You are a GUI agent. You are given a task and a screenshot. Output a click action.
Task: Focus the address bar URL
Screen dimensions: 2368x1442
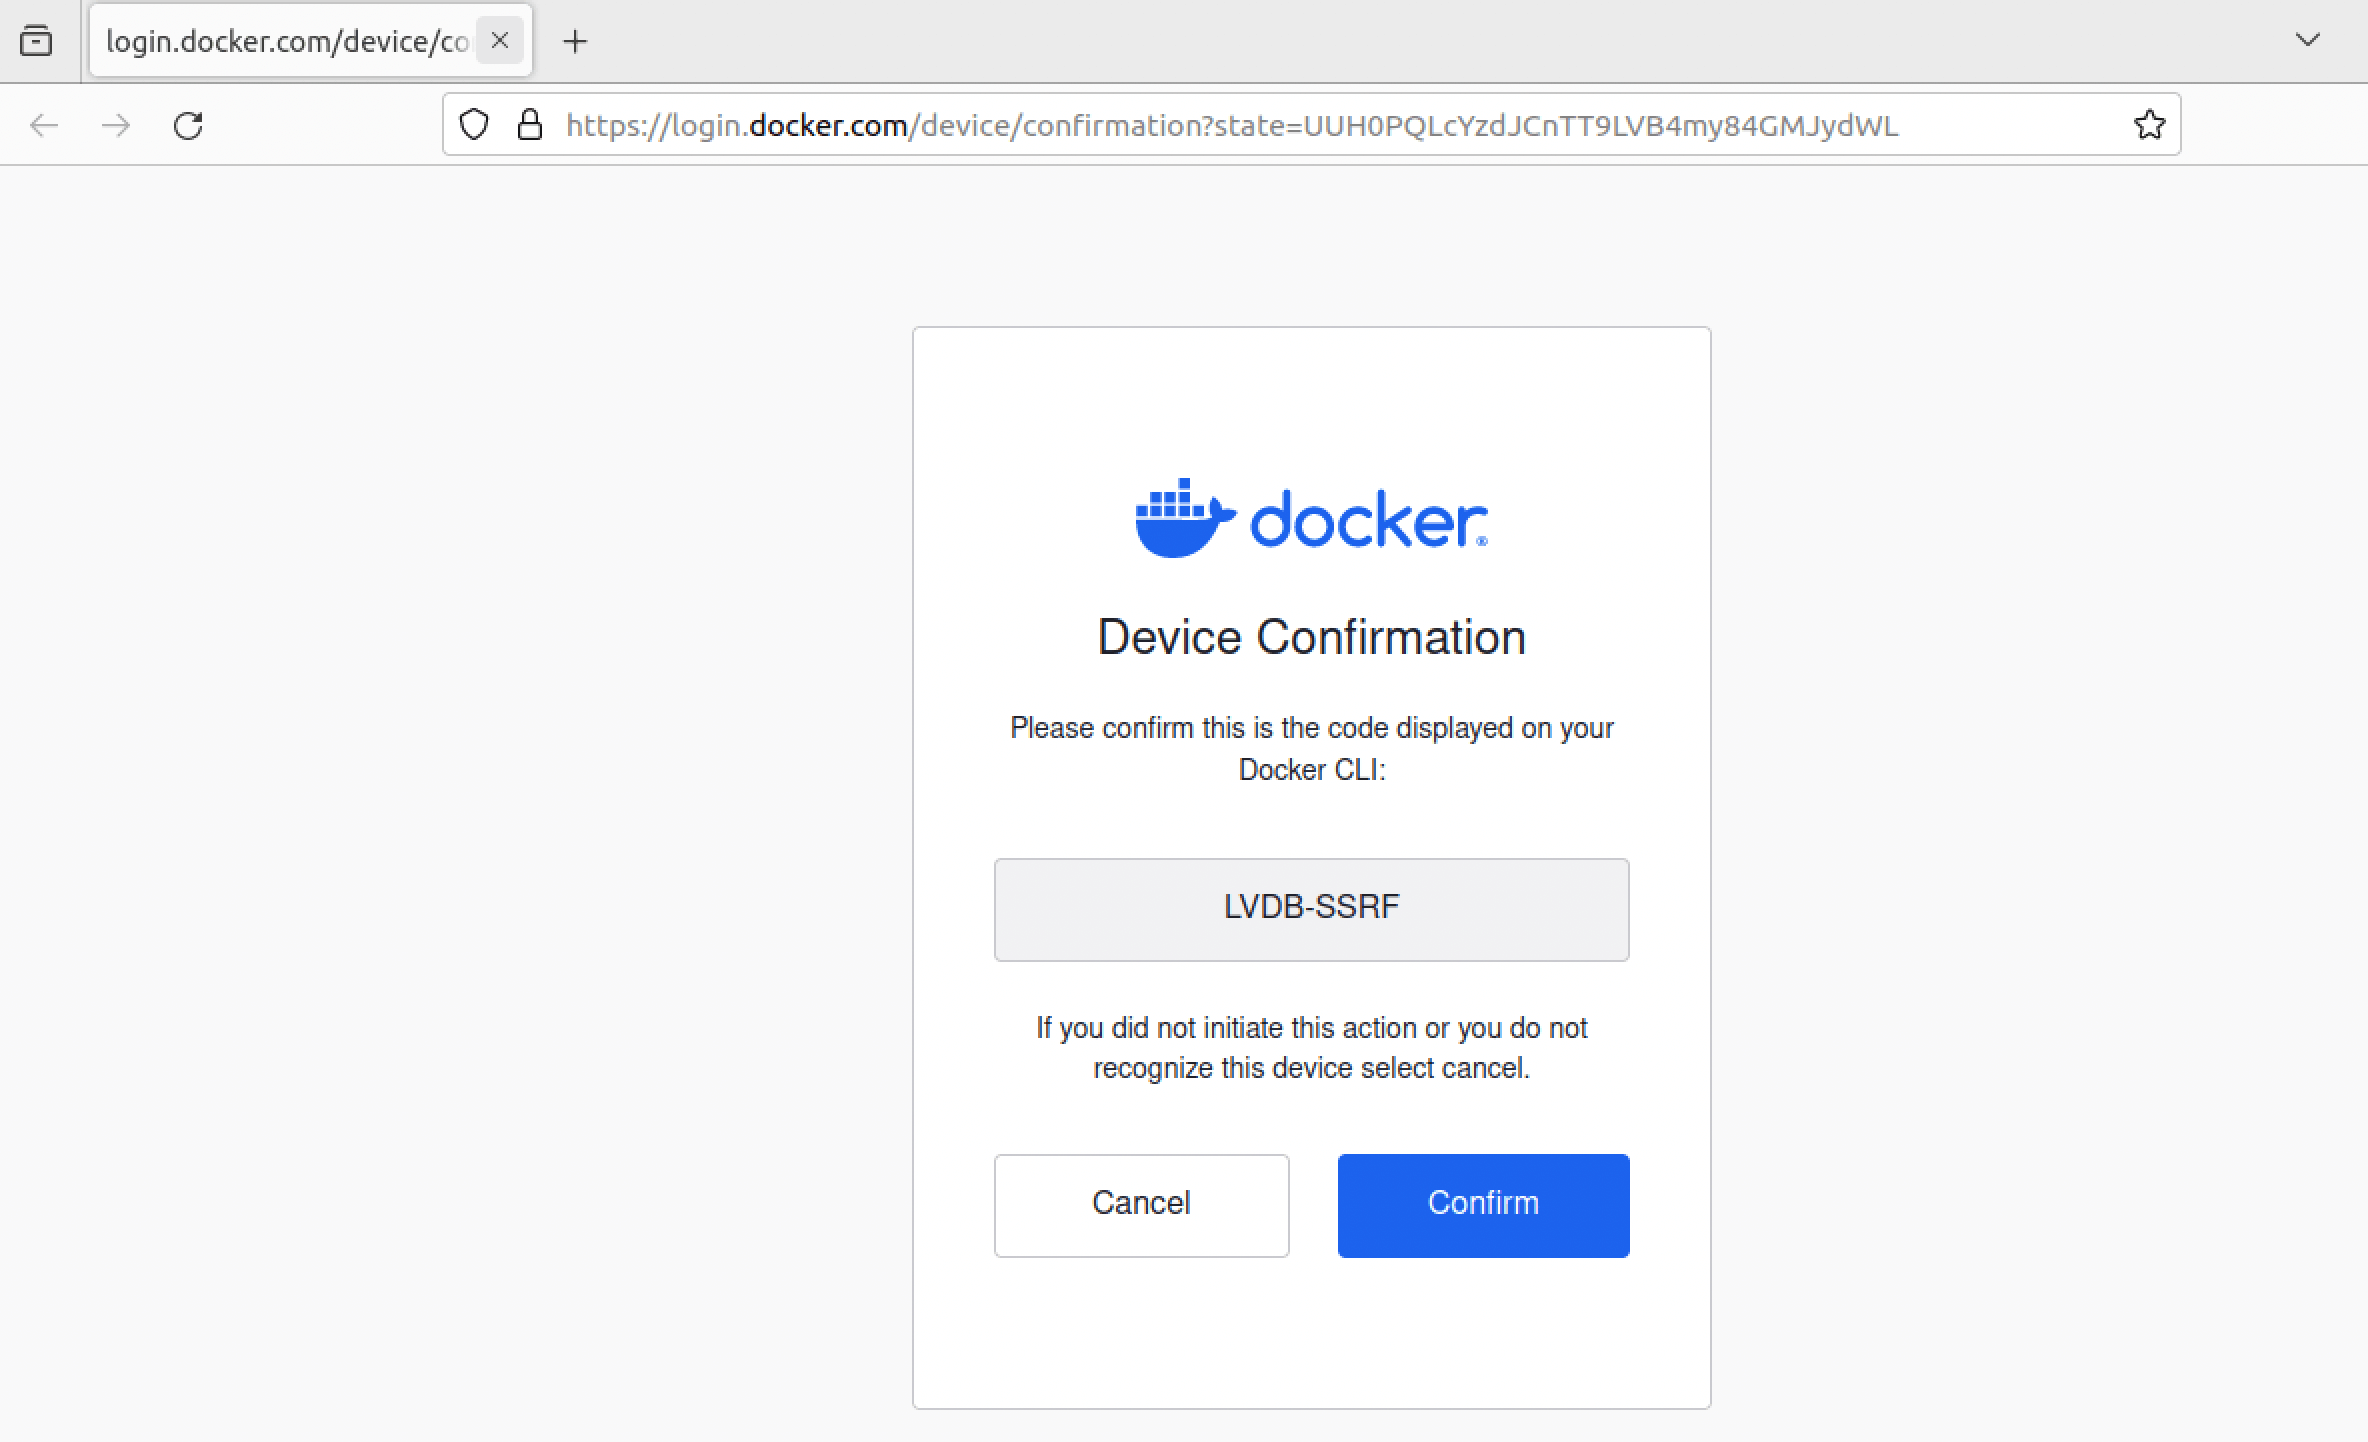tap(1230, 125)
